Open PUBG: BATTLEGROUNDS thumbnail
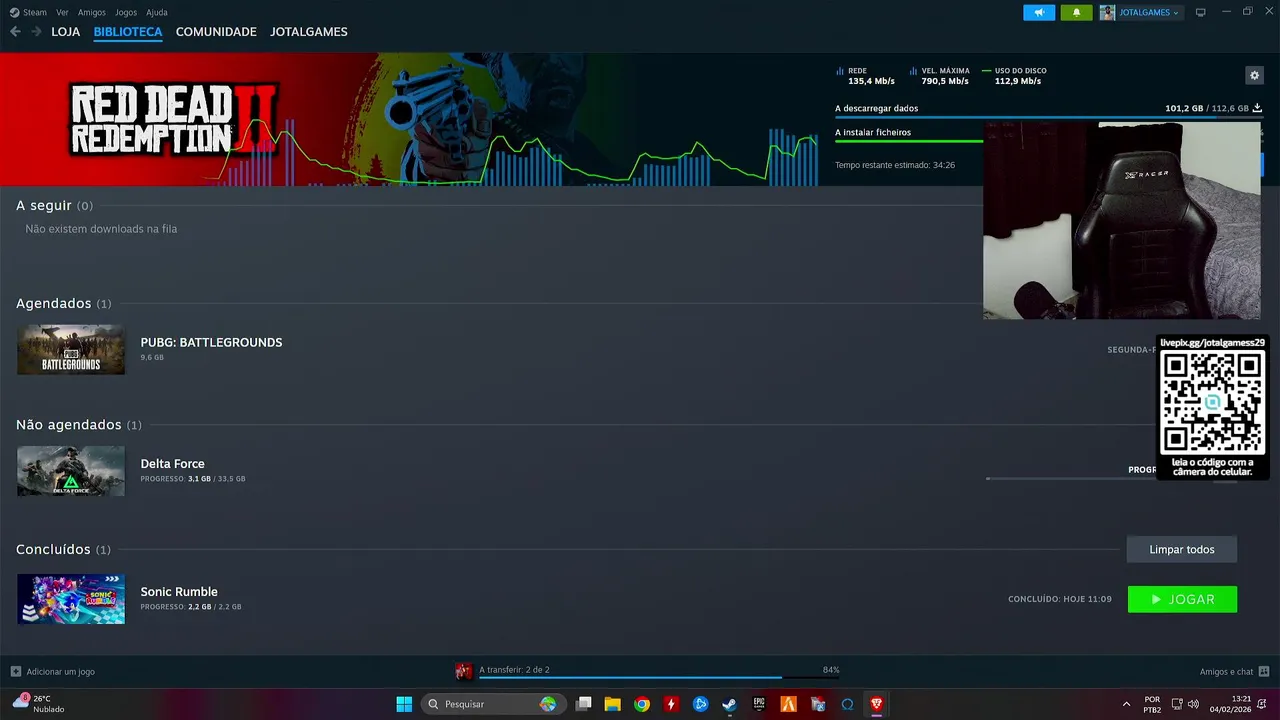 tap(71, 349)
